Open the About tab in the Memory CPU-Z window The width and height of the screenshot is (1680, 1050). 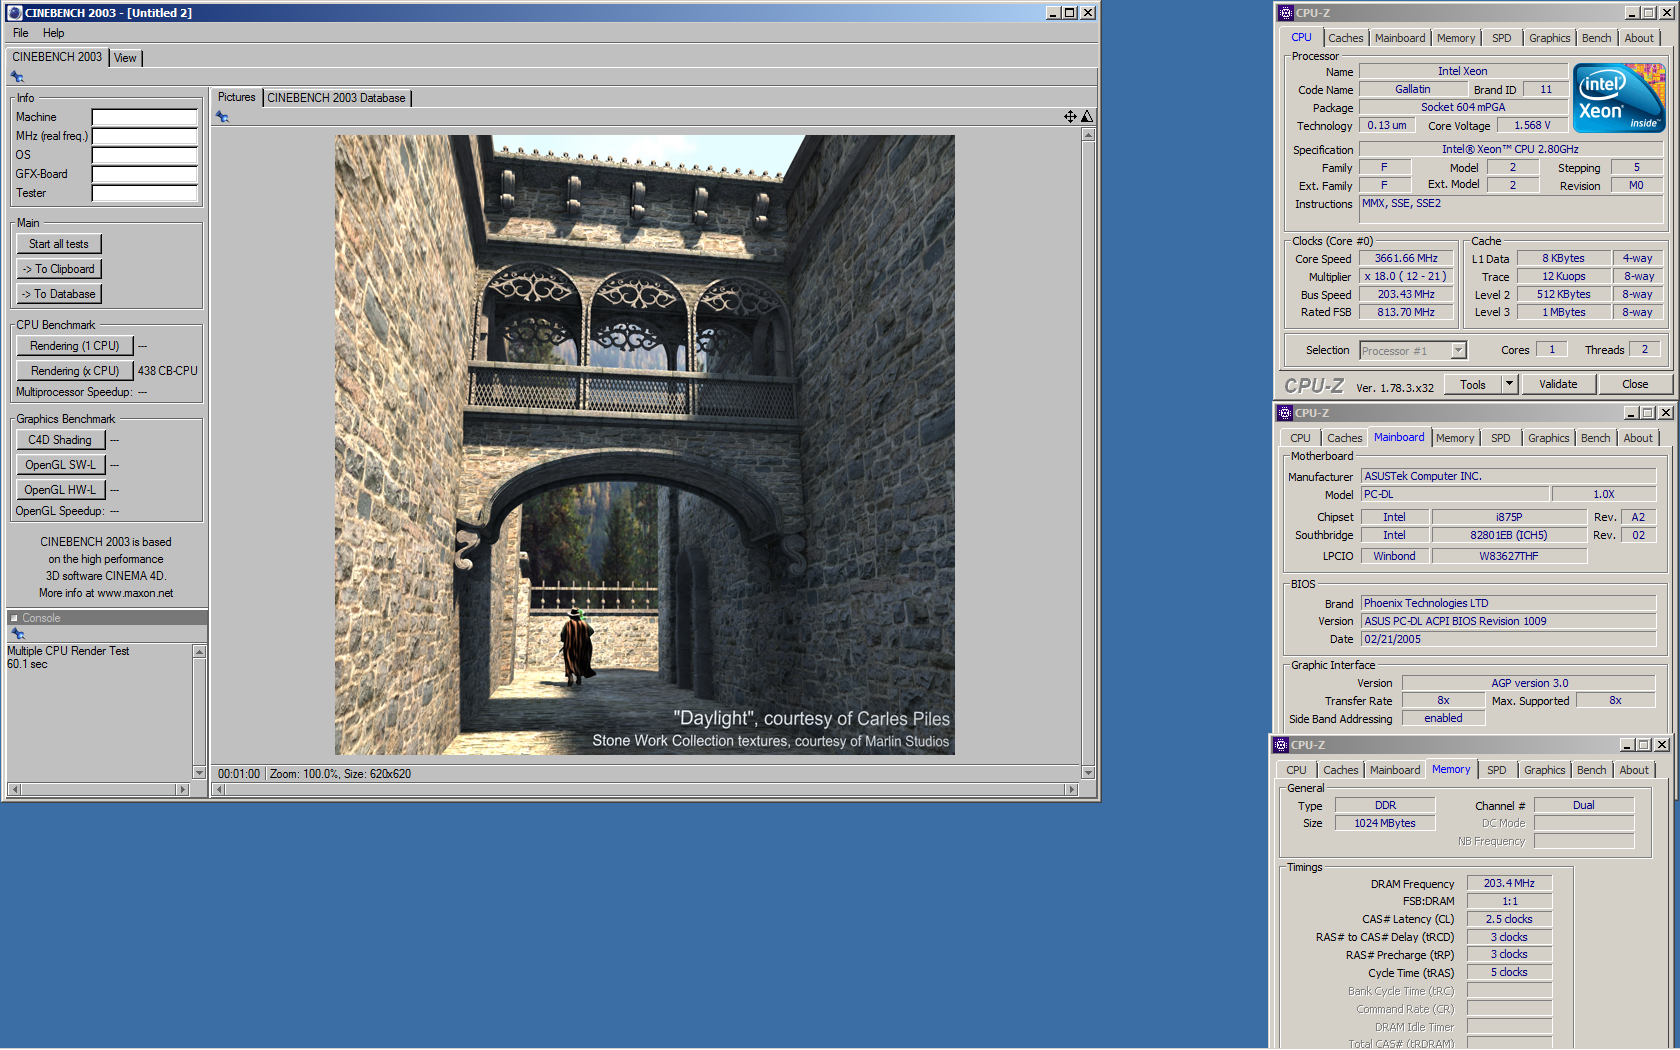point(1634,770)
